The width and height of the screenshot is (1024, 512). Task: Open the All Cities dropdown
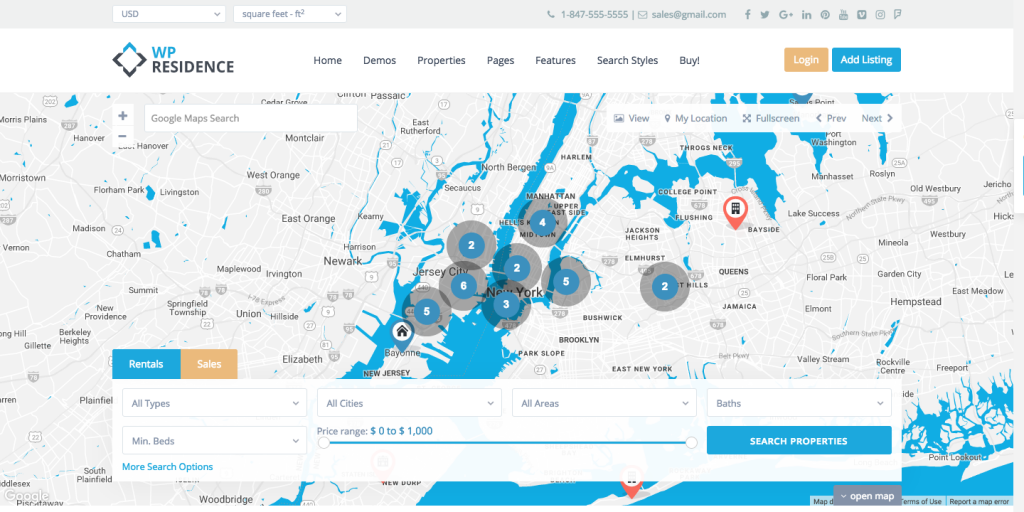click(x=408, y=403)
